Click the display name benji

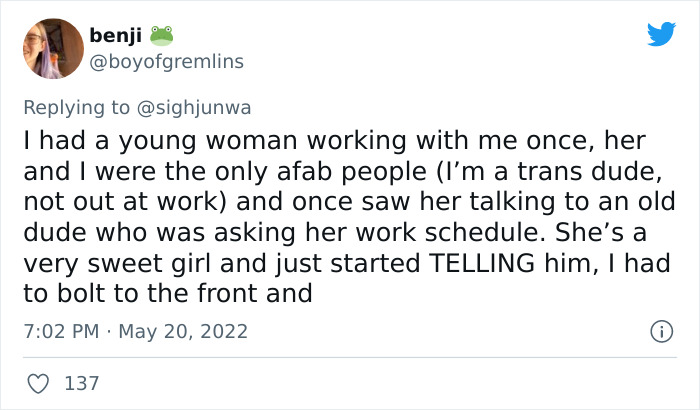point(115,36)
